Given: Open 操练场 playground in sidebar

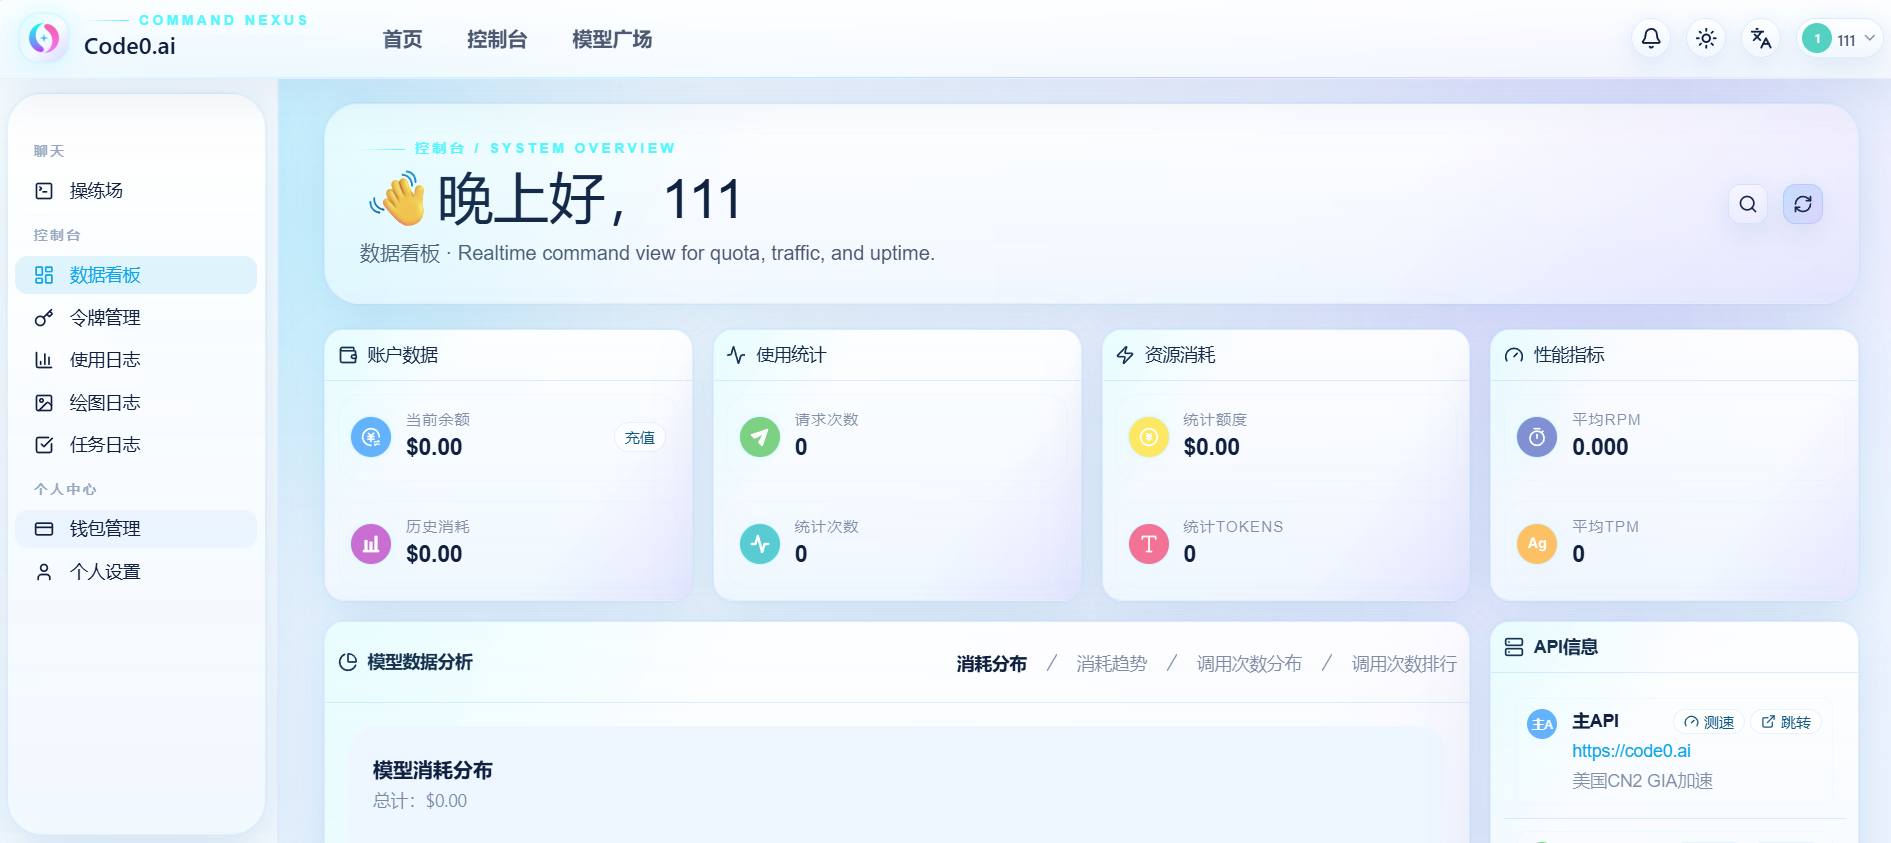Looking at the screenshot, I should (96, 191).
